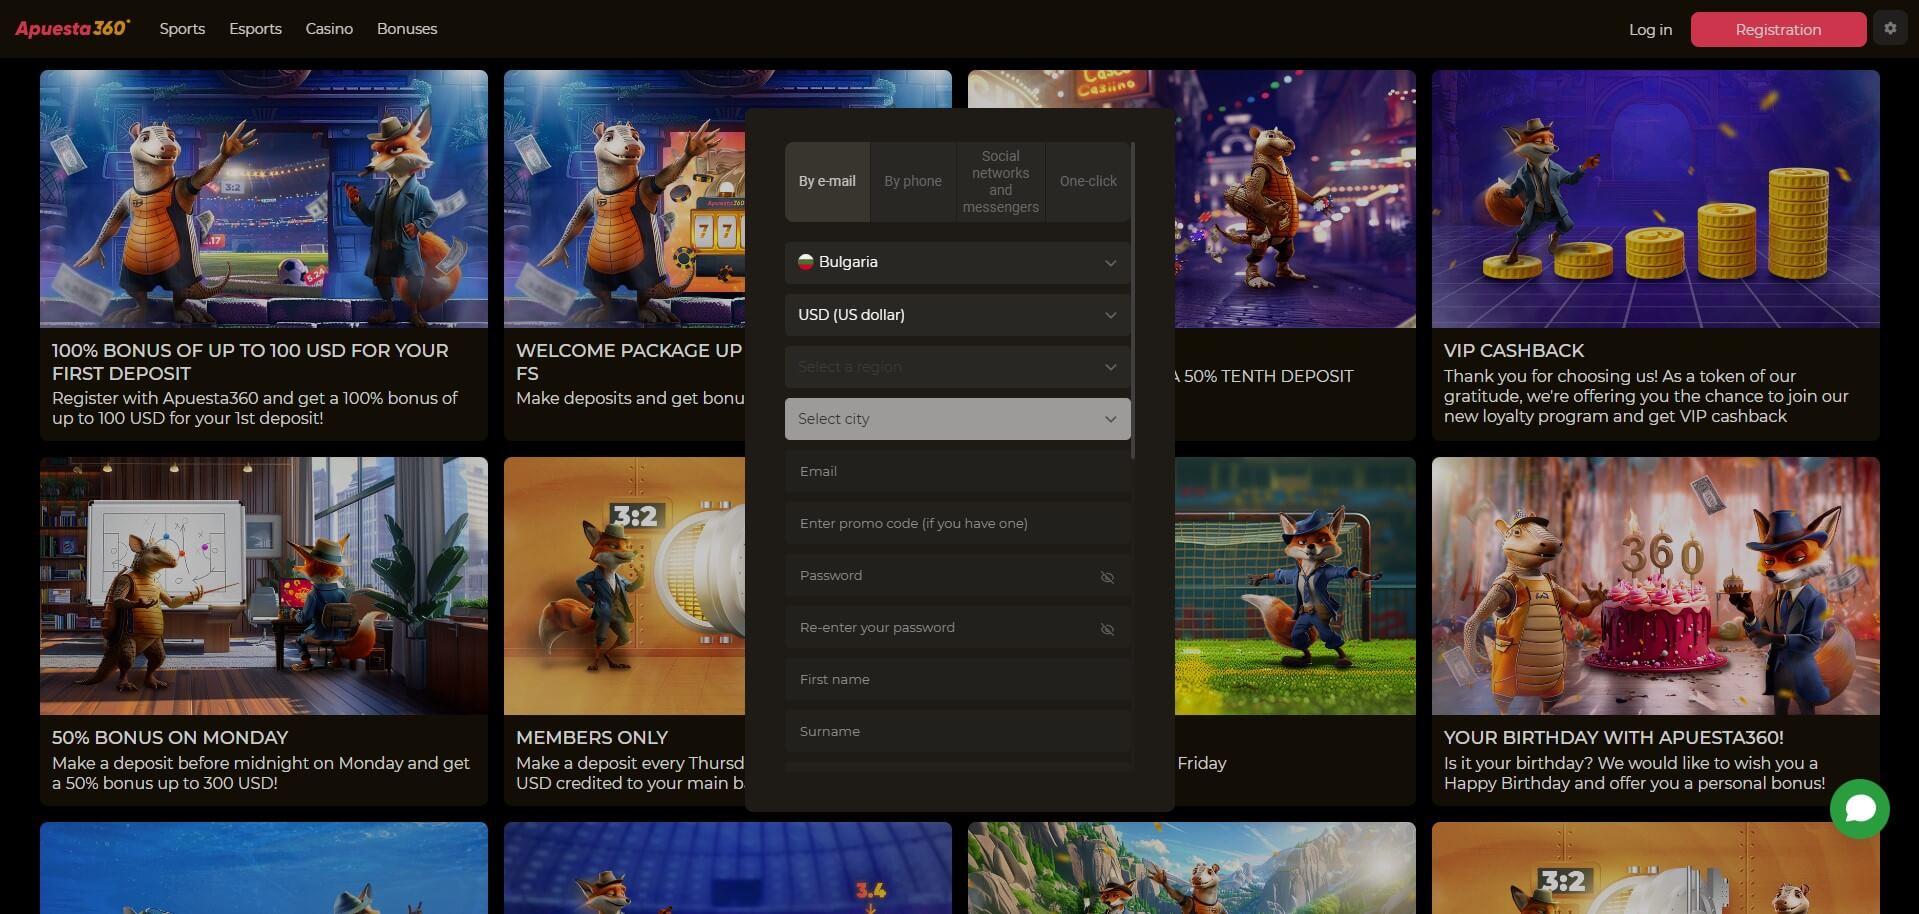Open the VIP Cashback coins image
This screenshot has height=914, width=1919.
[1655, 198]
